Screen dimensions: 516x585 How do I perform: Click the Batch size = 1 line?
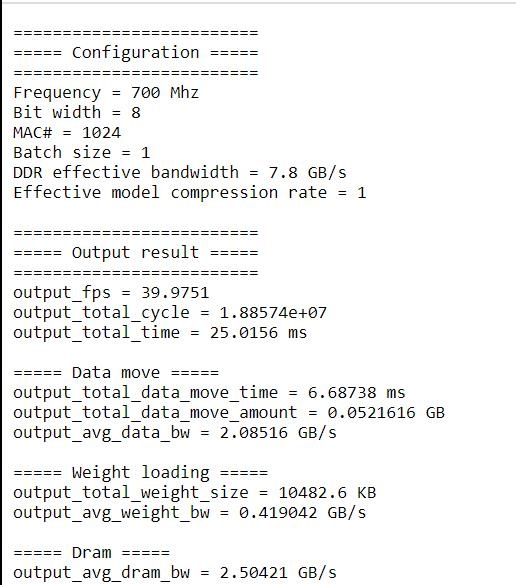82,153
